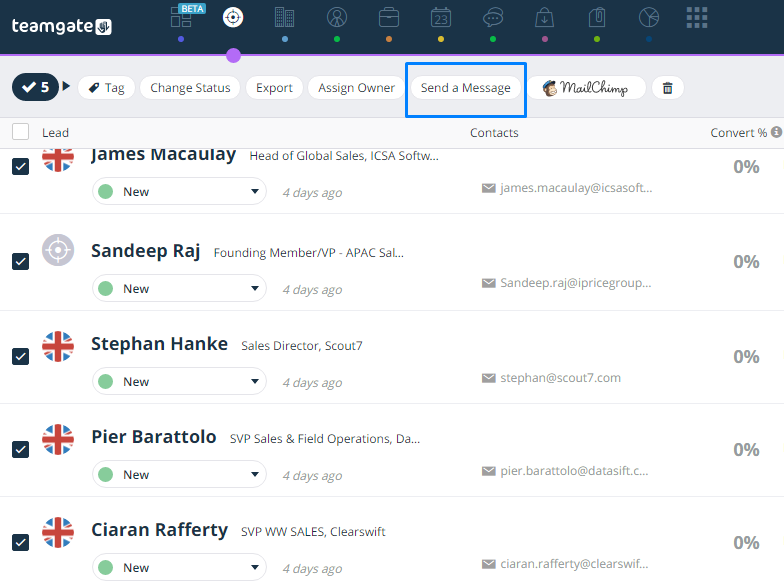Image resolution: width=784 pixels, height=587 pixels.
Task: Open the Ciaran Rafferty lead name
Action: coord(160,530)
